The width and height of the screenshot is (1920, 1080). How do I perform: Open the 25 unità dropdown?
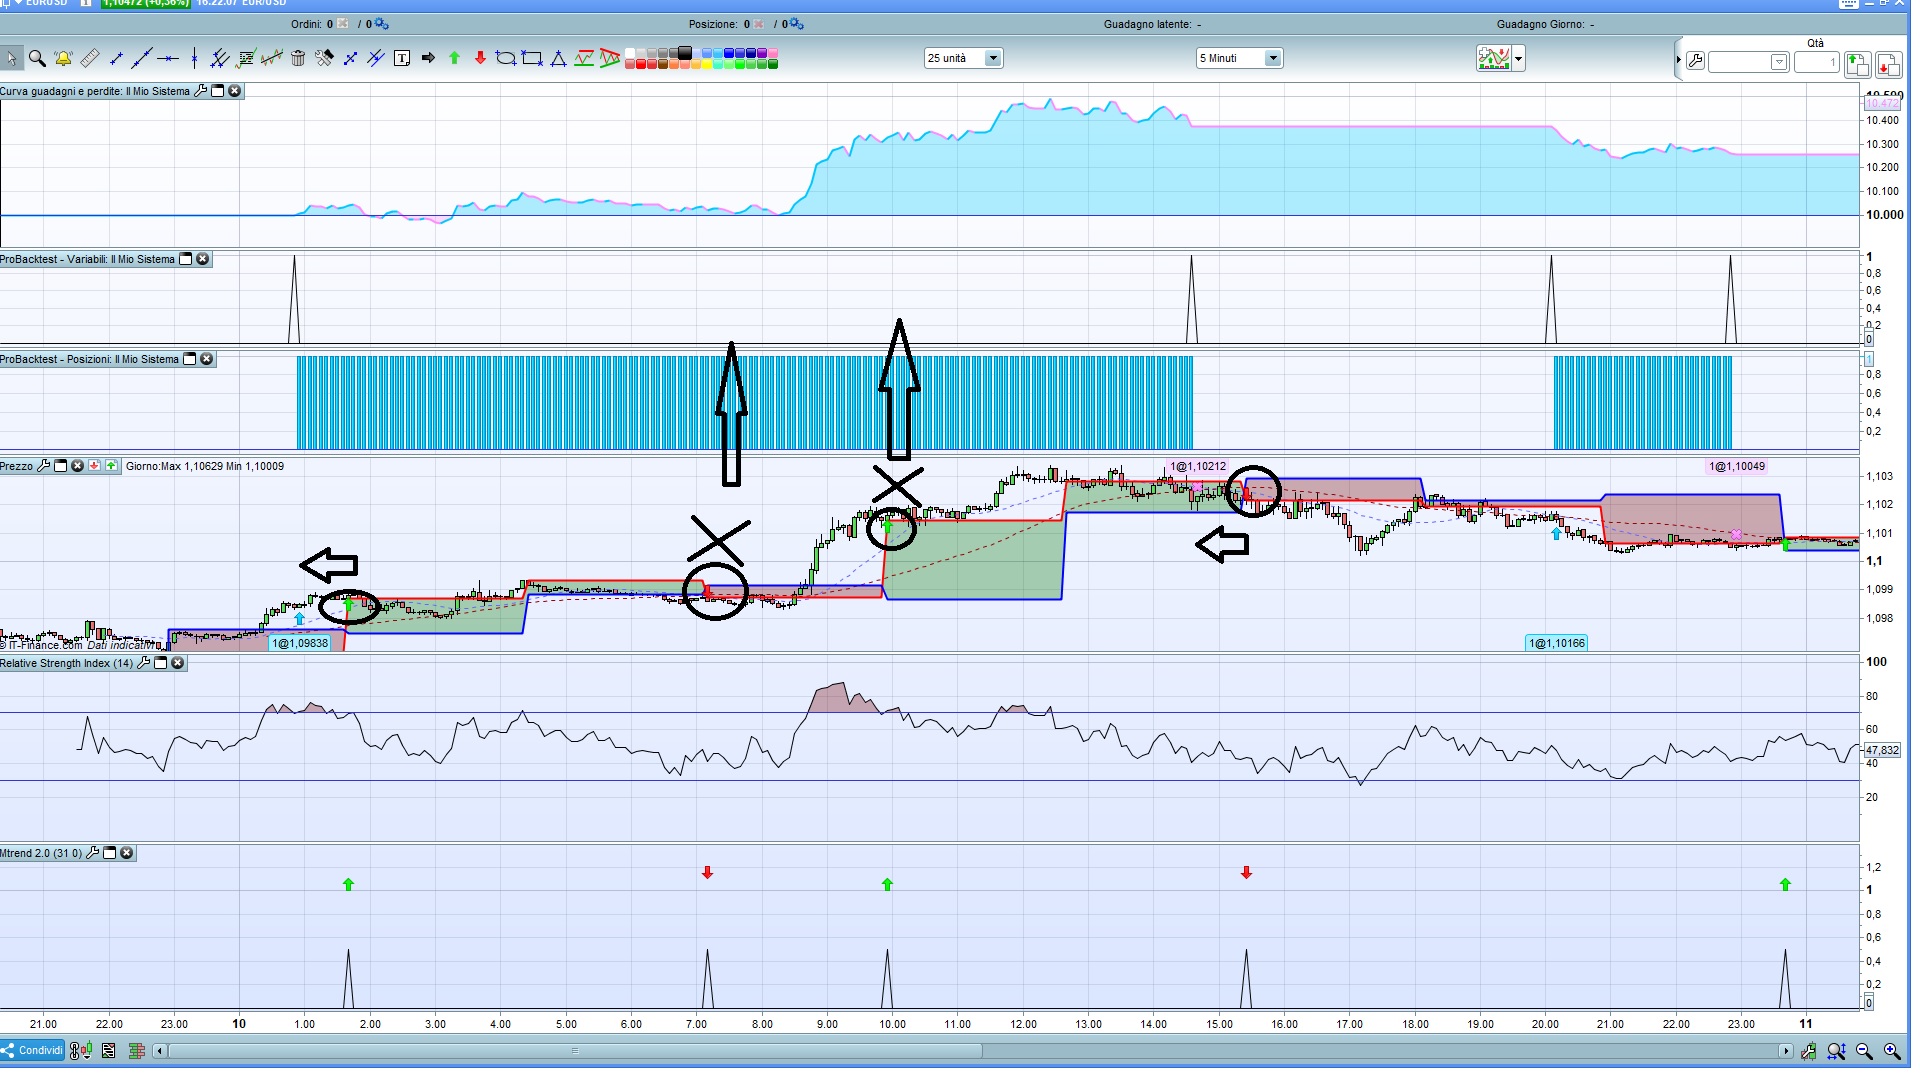[993, 59]
